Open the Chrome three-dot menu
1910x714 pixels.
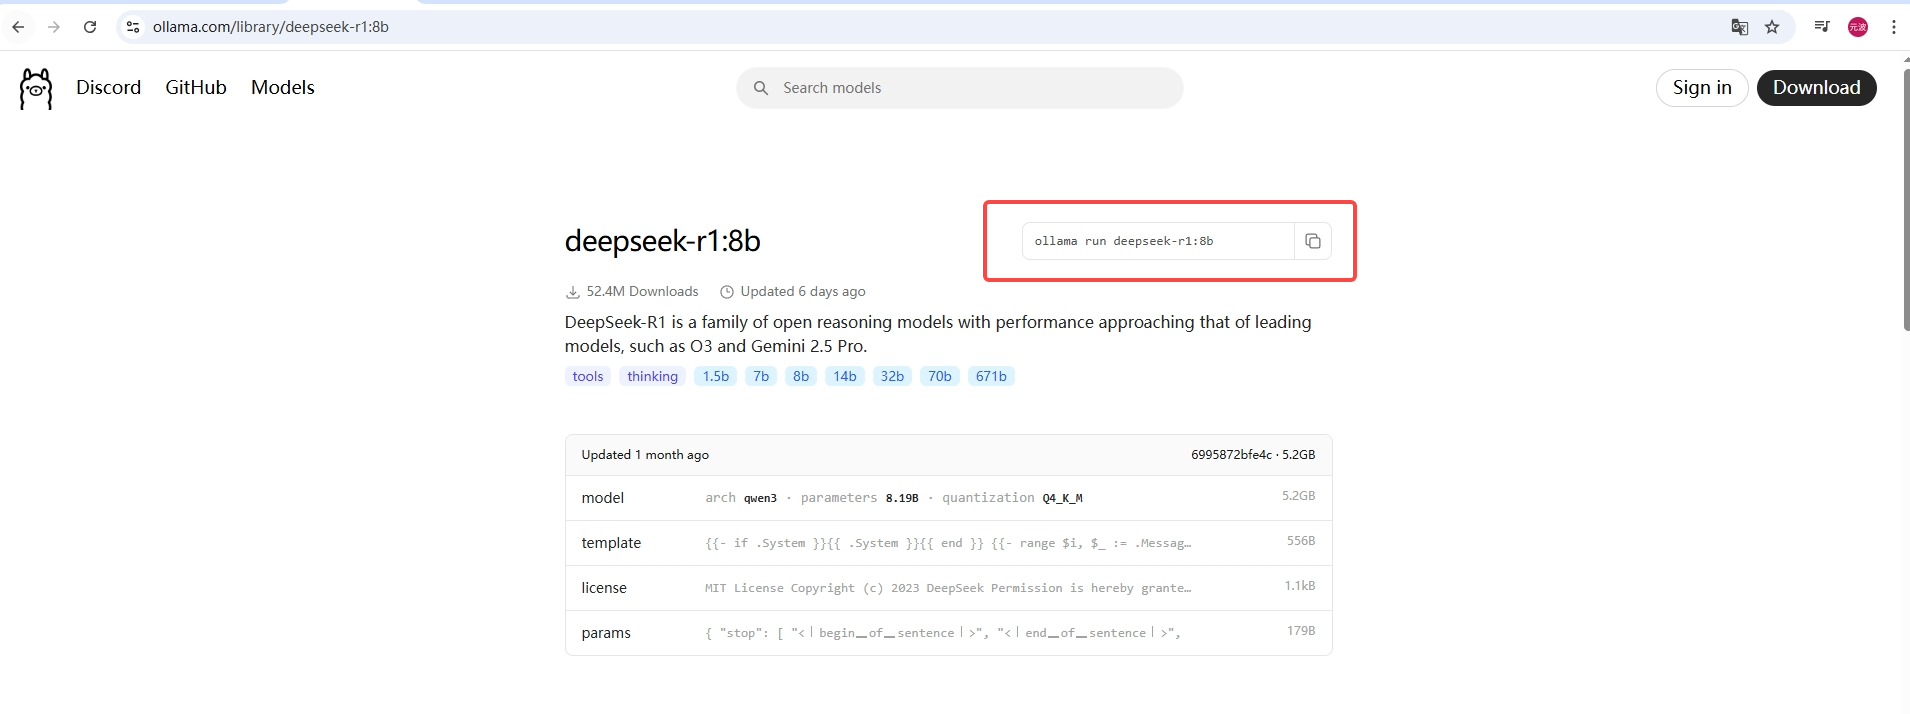pos(1894,27)
